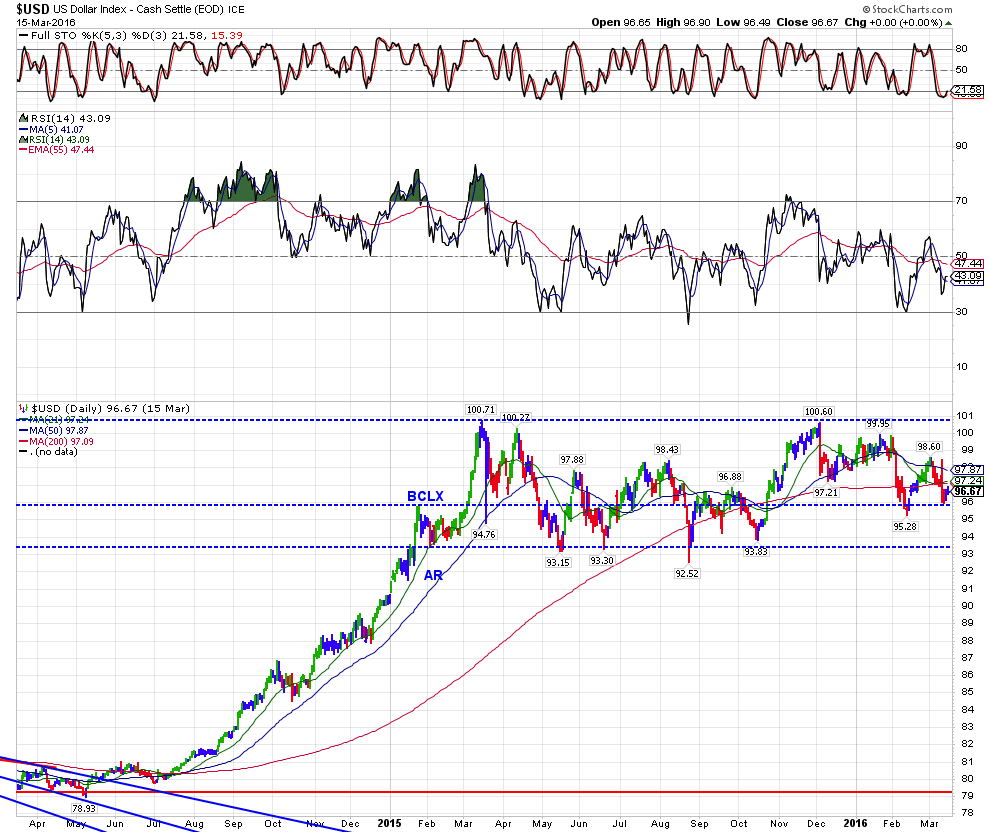The width and height of the screenshot is (990, 832).
Task: Click the 100.60 high price label
Action: point(818,411)
